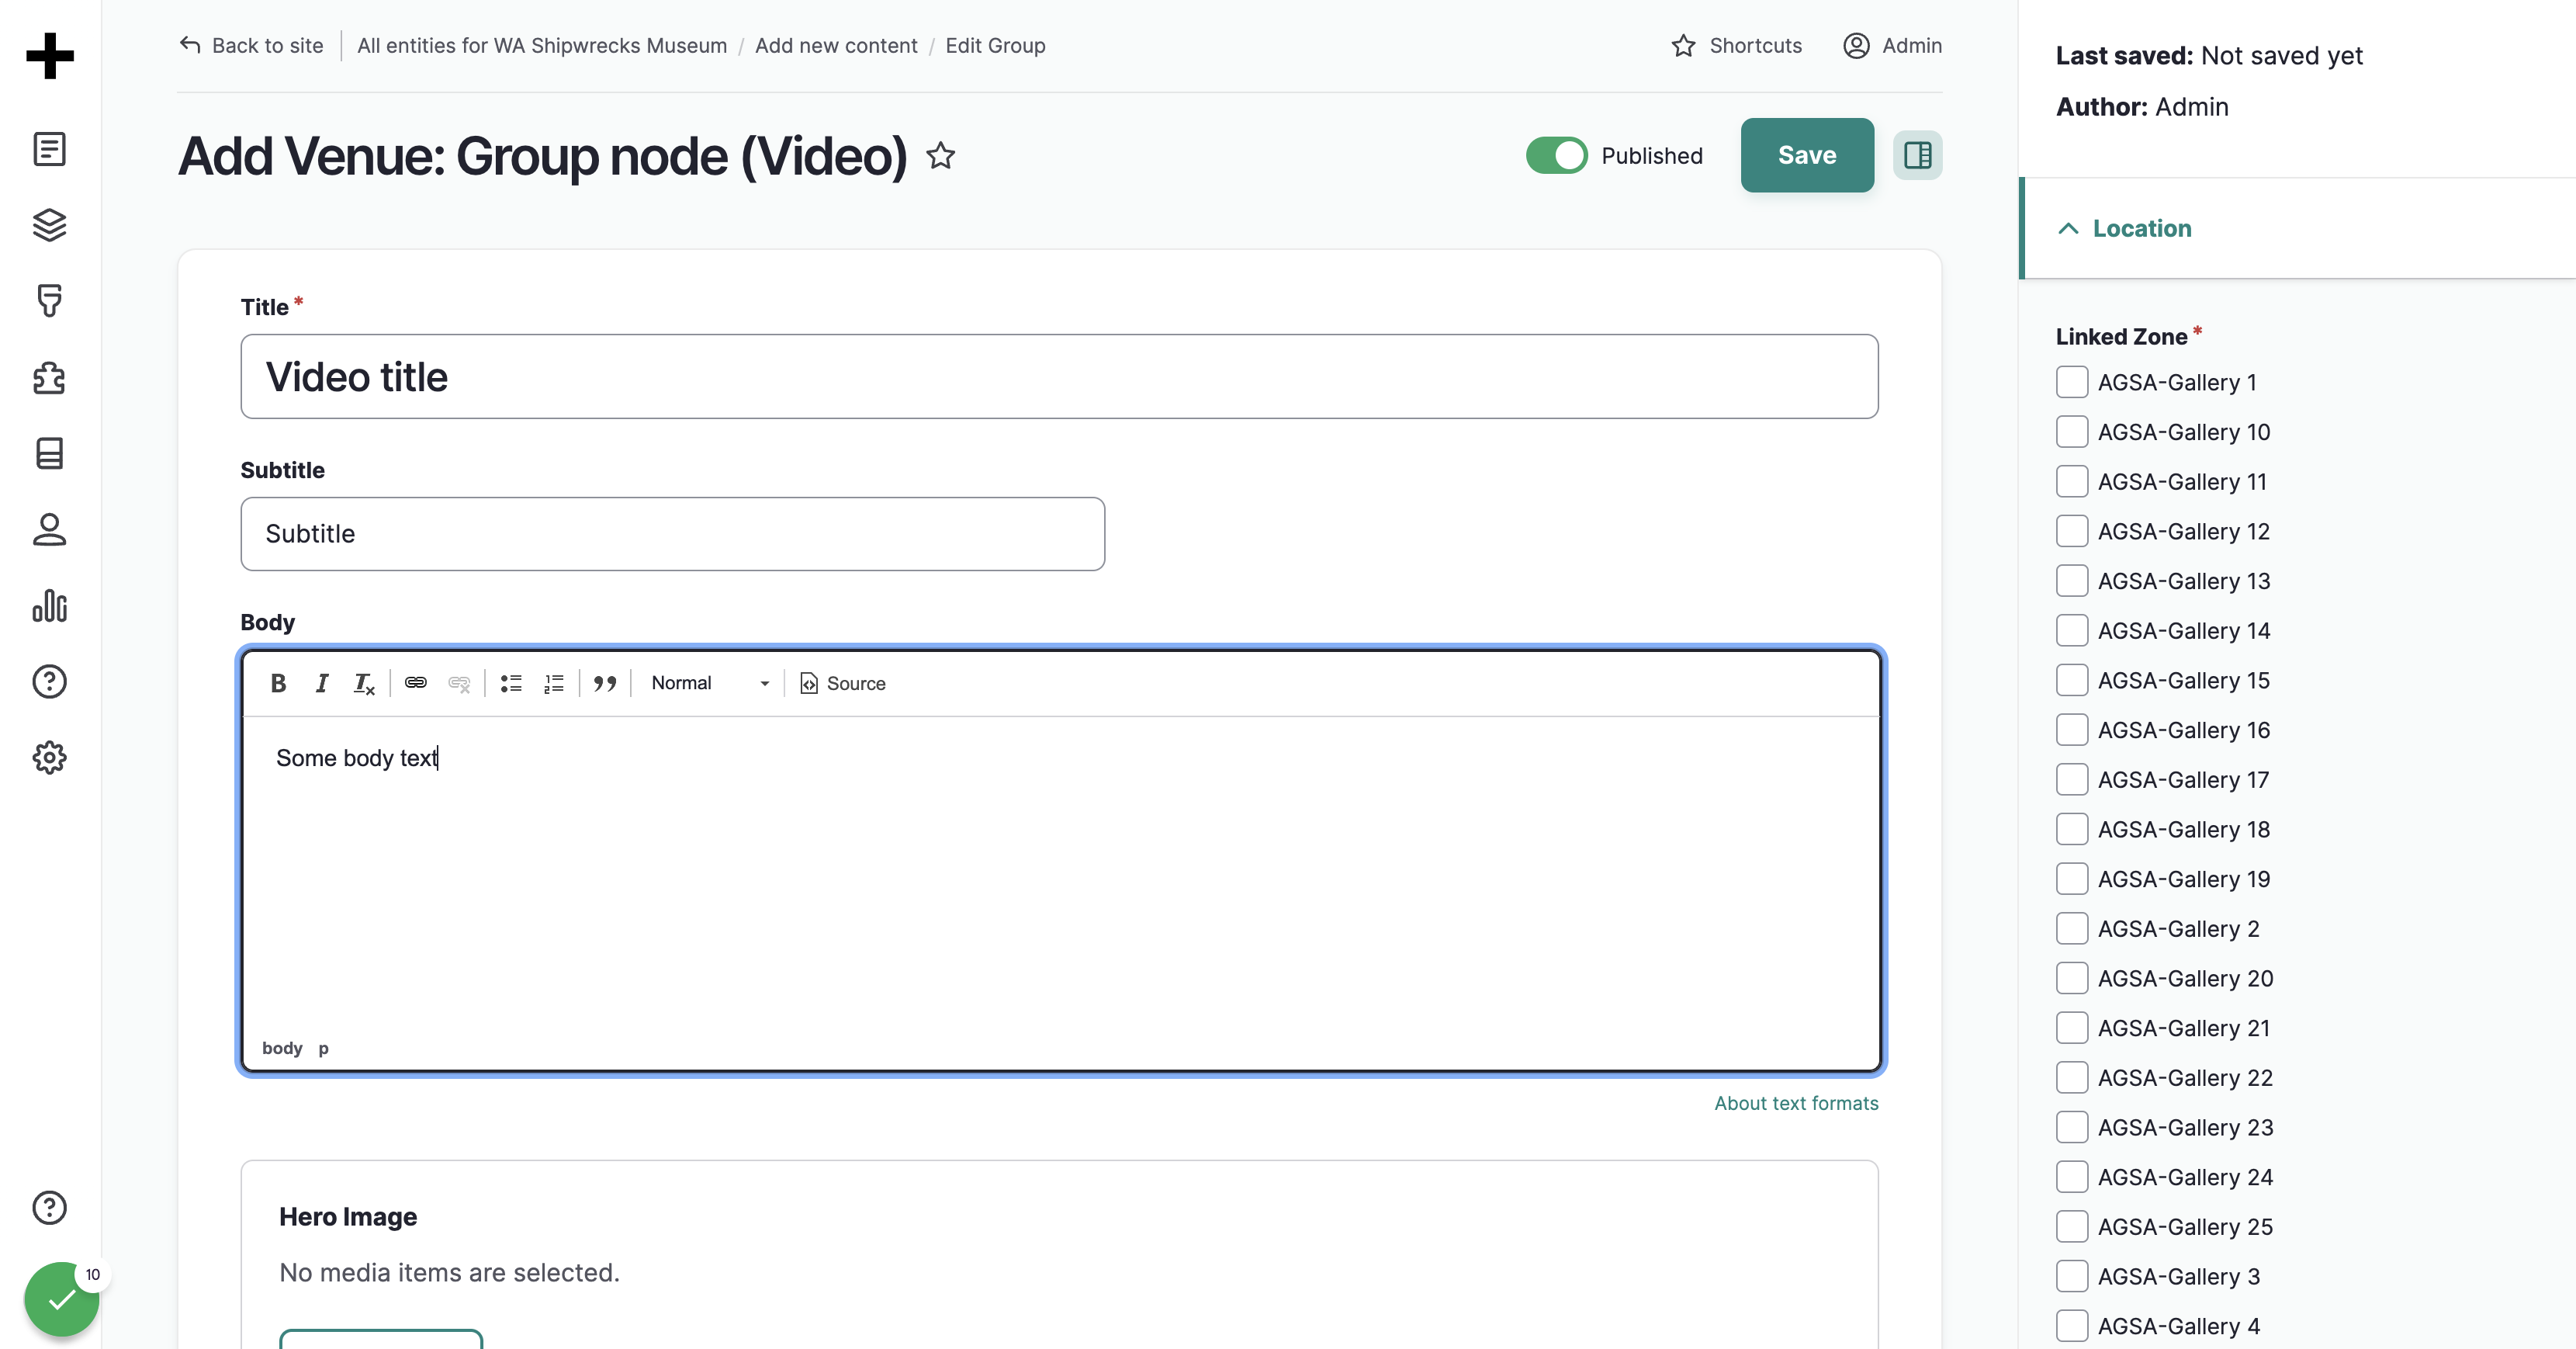
Task: Click the Subtitle input field
Action: [x=672, y=534]
